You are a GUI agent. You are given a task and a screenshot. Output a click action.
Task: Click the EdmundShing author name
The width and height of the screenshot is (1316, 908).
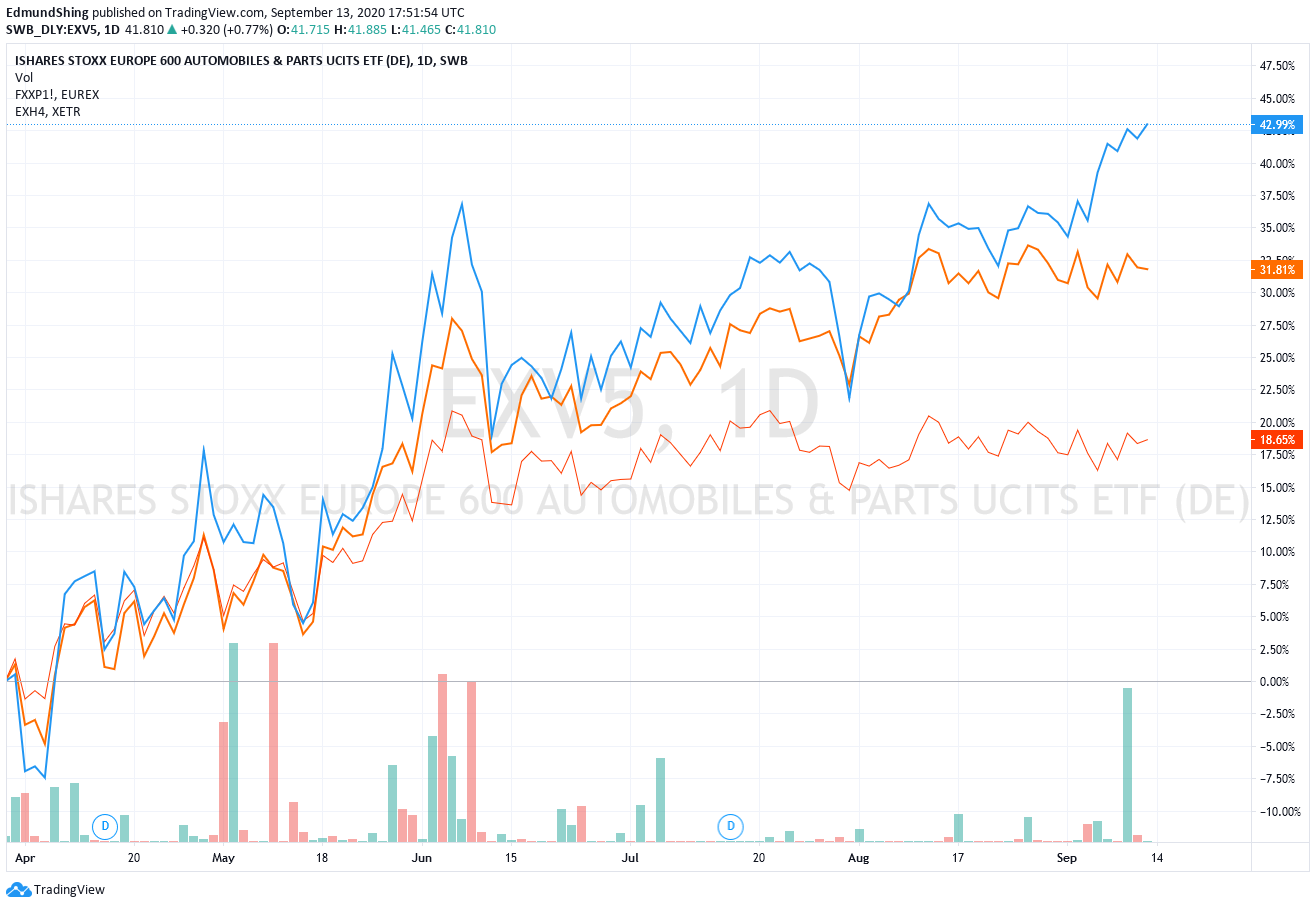tap(47, 12)
